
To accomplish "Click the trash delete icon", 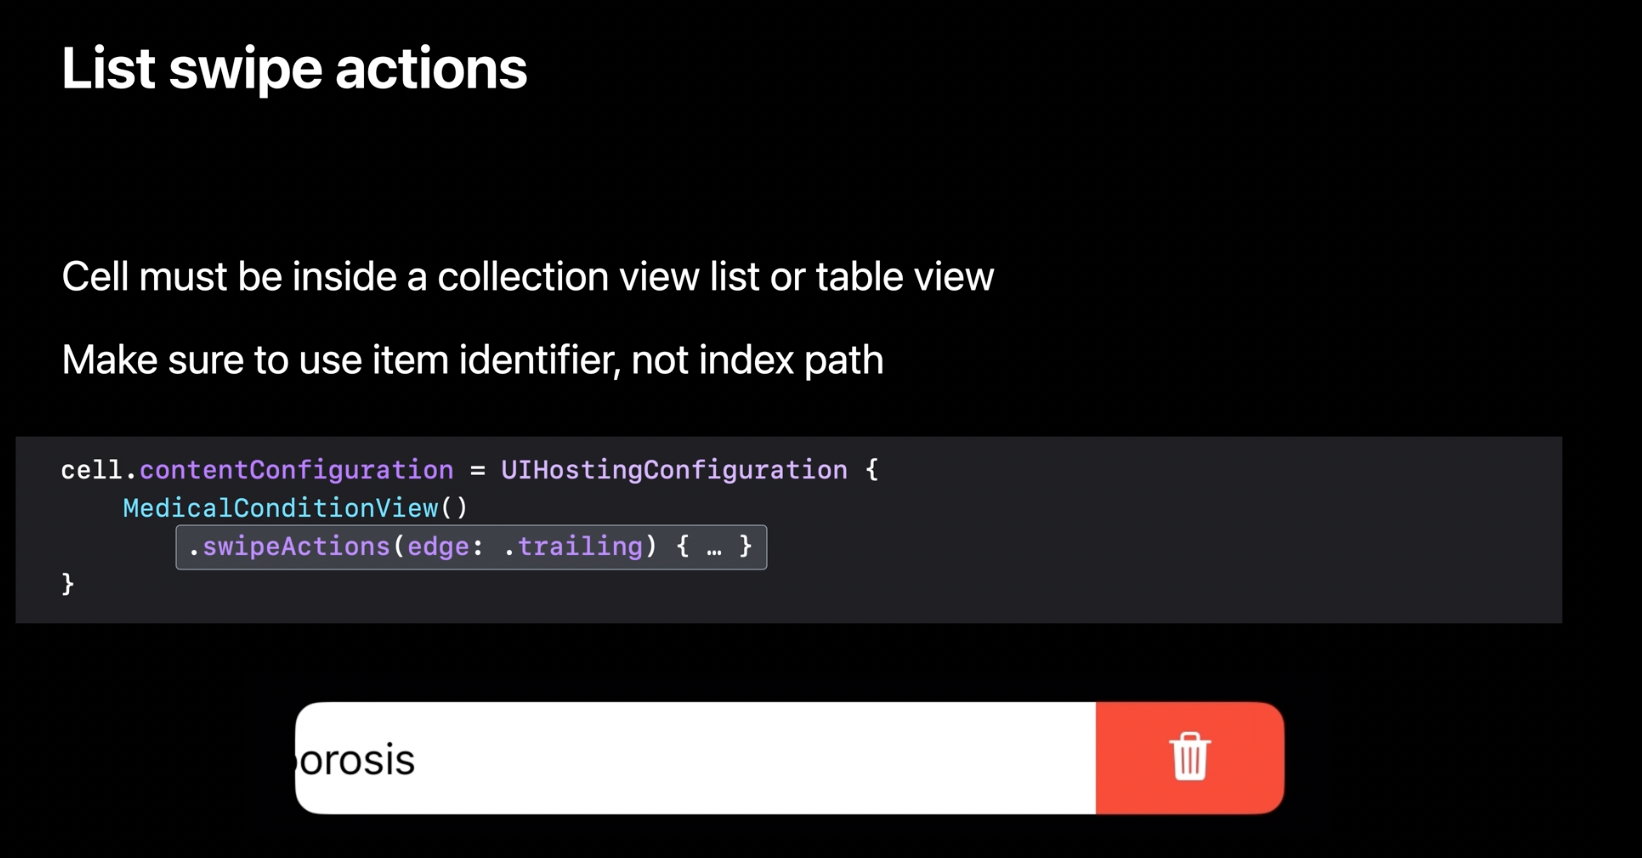I will click(1189, 756).
